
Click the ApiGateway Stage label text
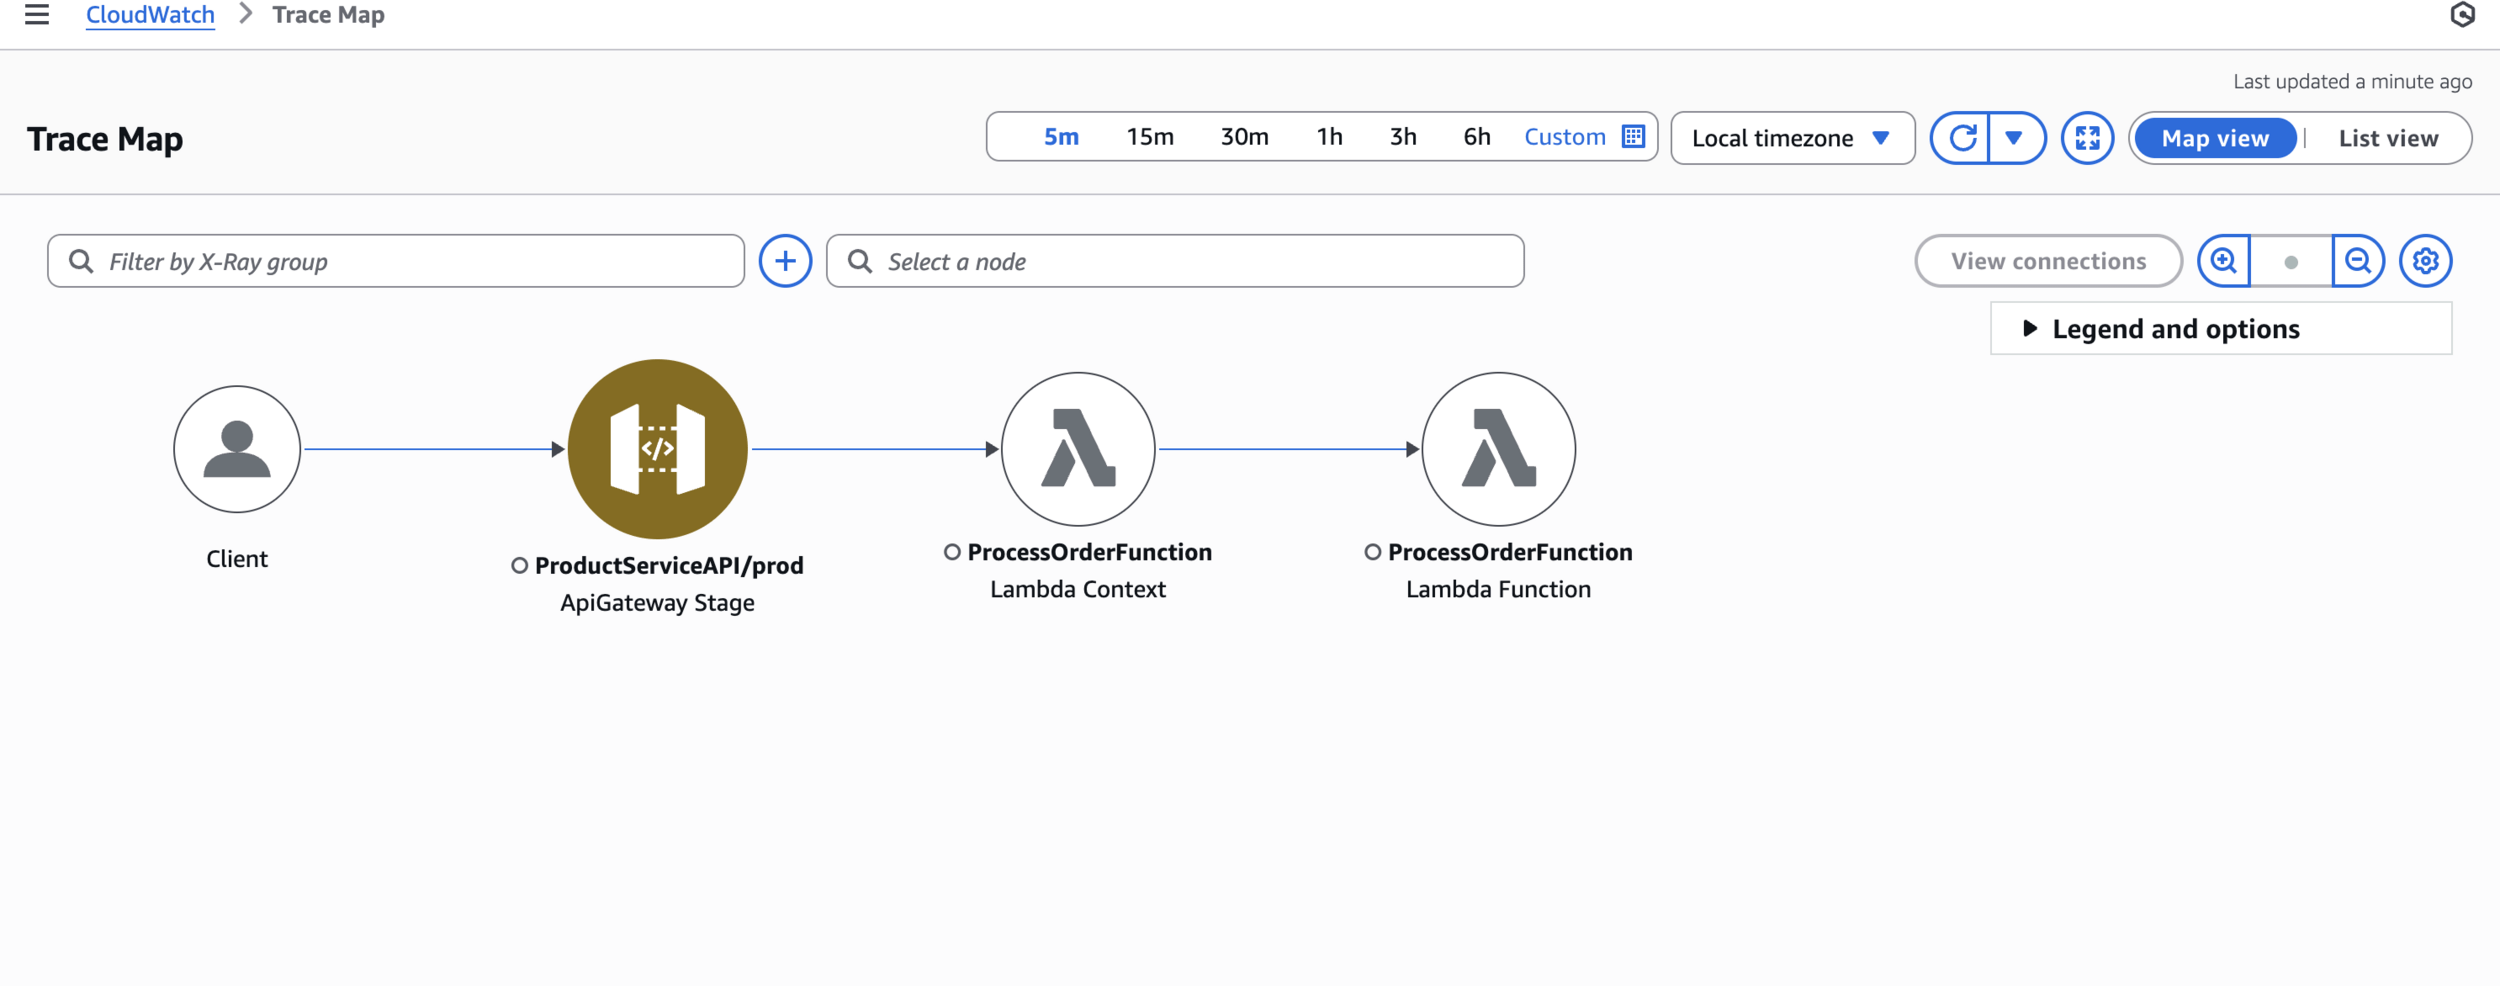point(657,603)
